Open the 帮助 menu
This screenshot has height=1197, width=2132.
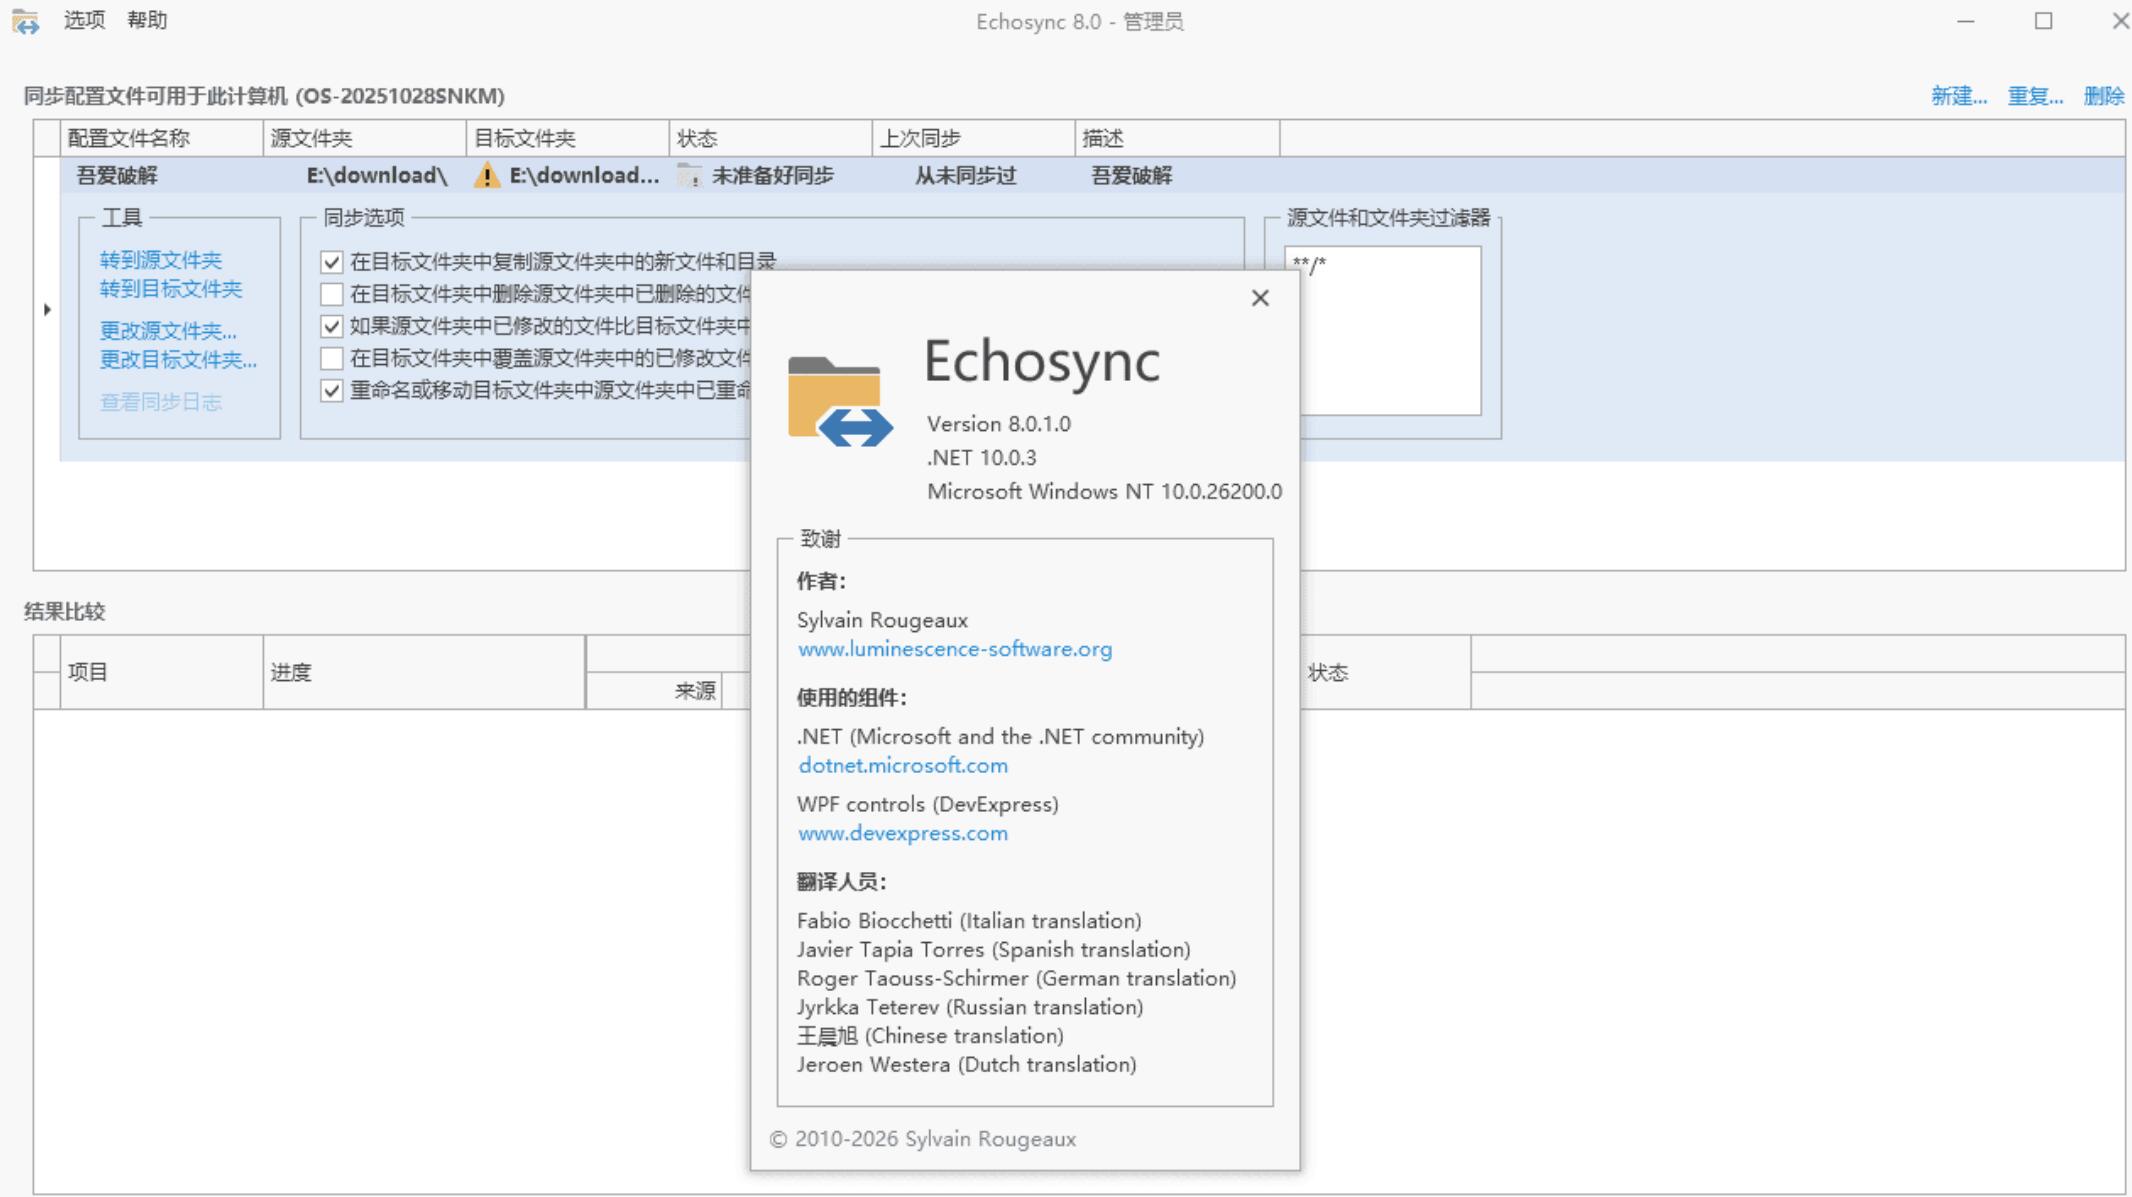pyautogui.click(x=147, y=21)
